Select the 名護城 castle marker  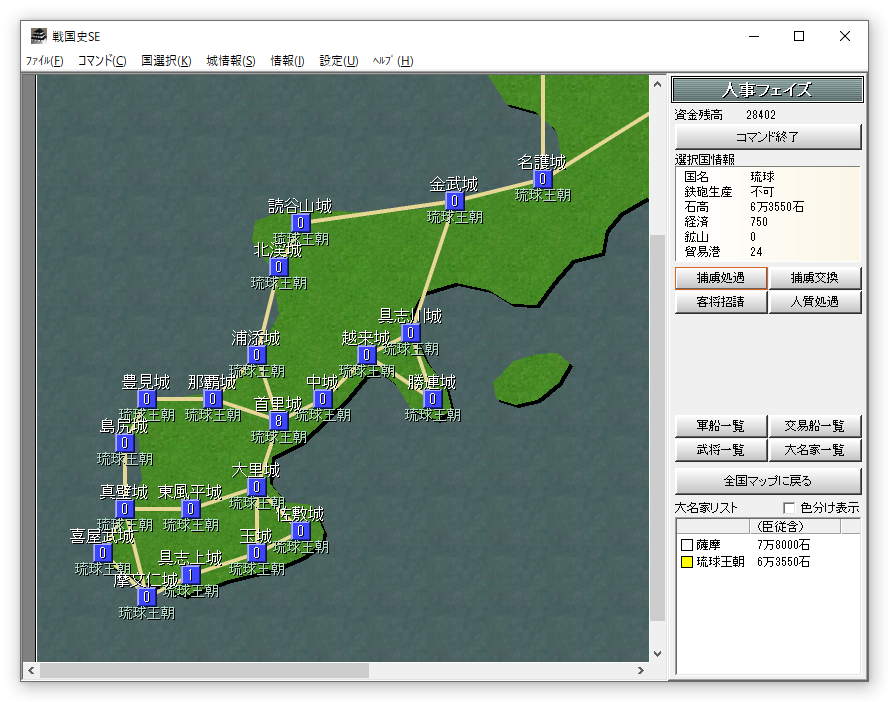[x=543, y=179]
